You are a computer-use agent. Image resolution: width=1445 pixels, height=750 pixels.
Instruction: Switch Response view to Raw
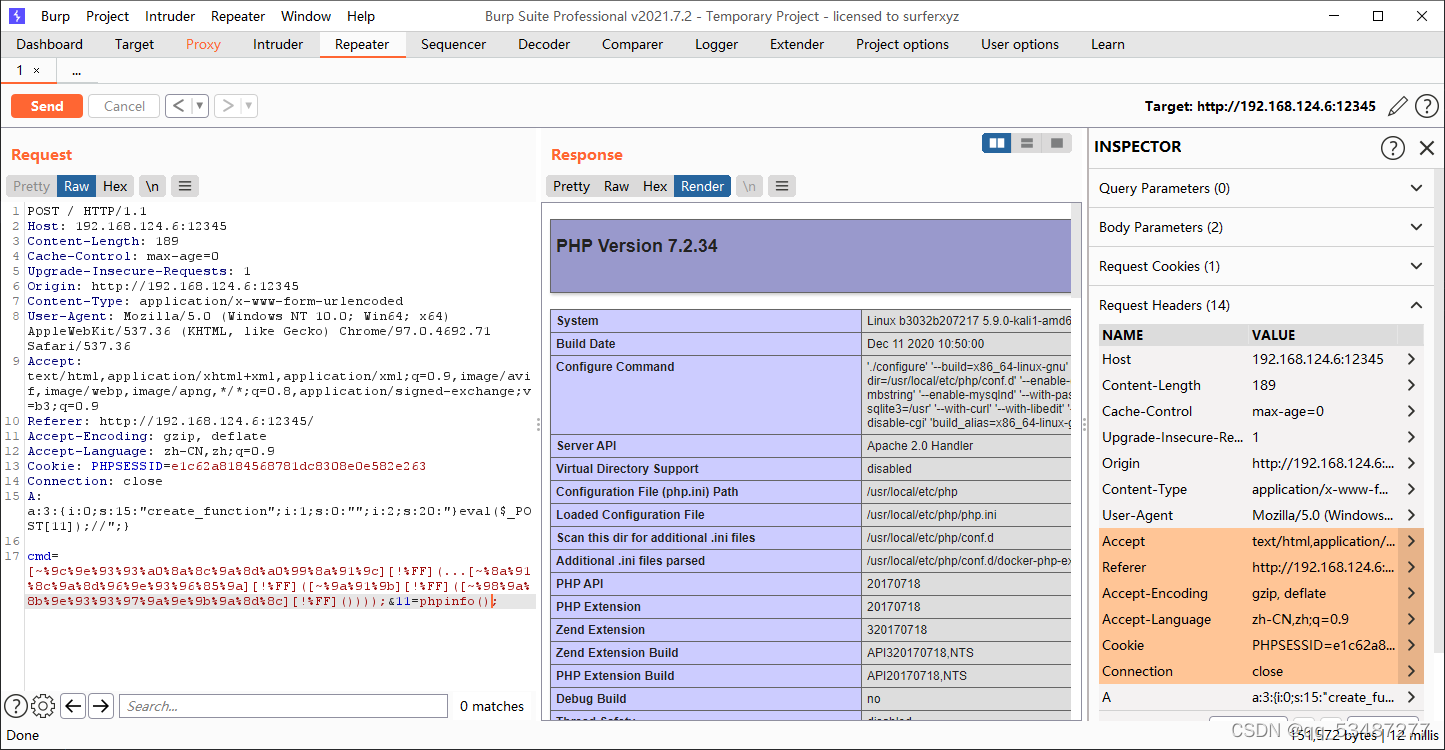[617, 186]
